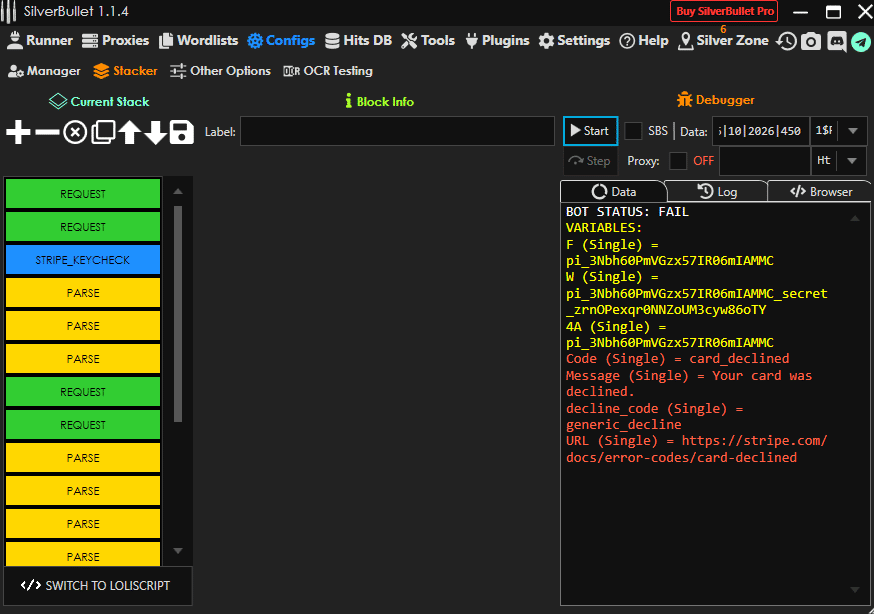This screenshot has height=614, width=874.
Task: Expand the data type dropdown beside Data field
Action: coord(852,131)
